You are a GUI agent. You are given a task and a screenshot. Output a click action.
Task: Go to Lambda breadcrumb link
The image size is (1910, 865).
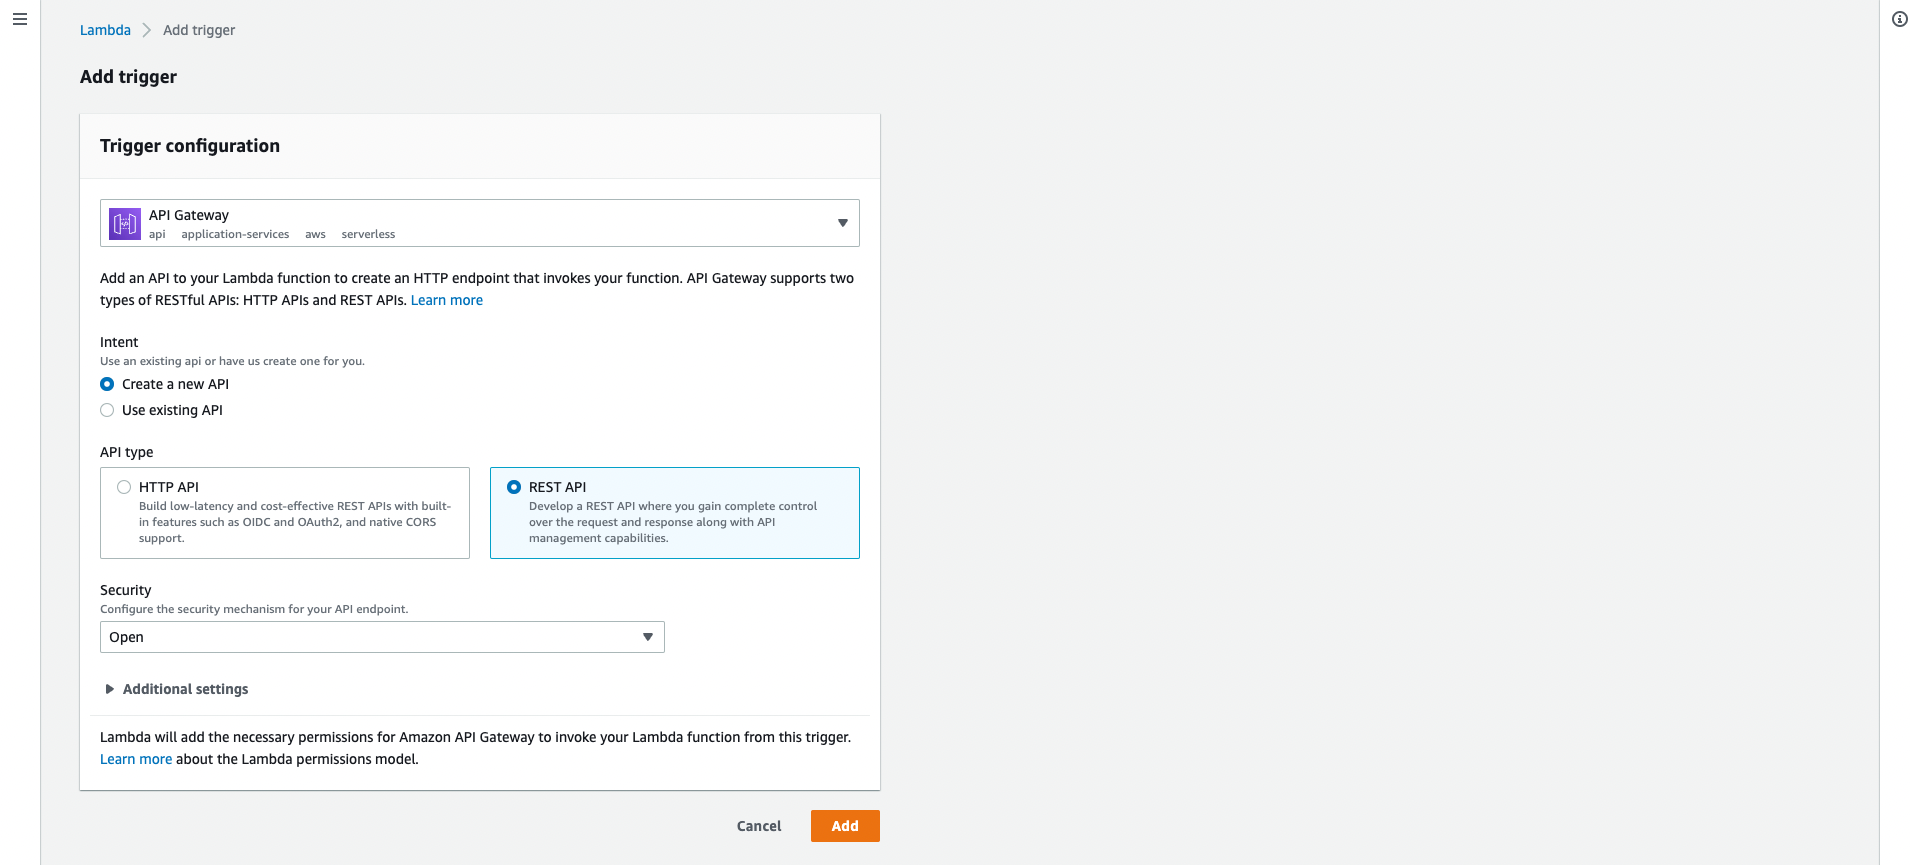105,30
